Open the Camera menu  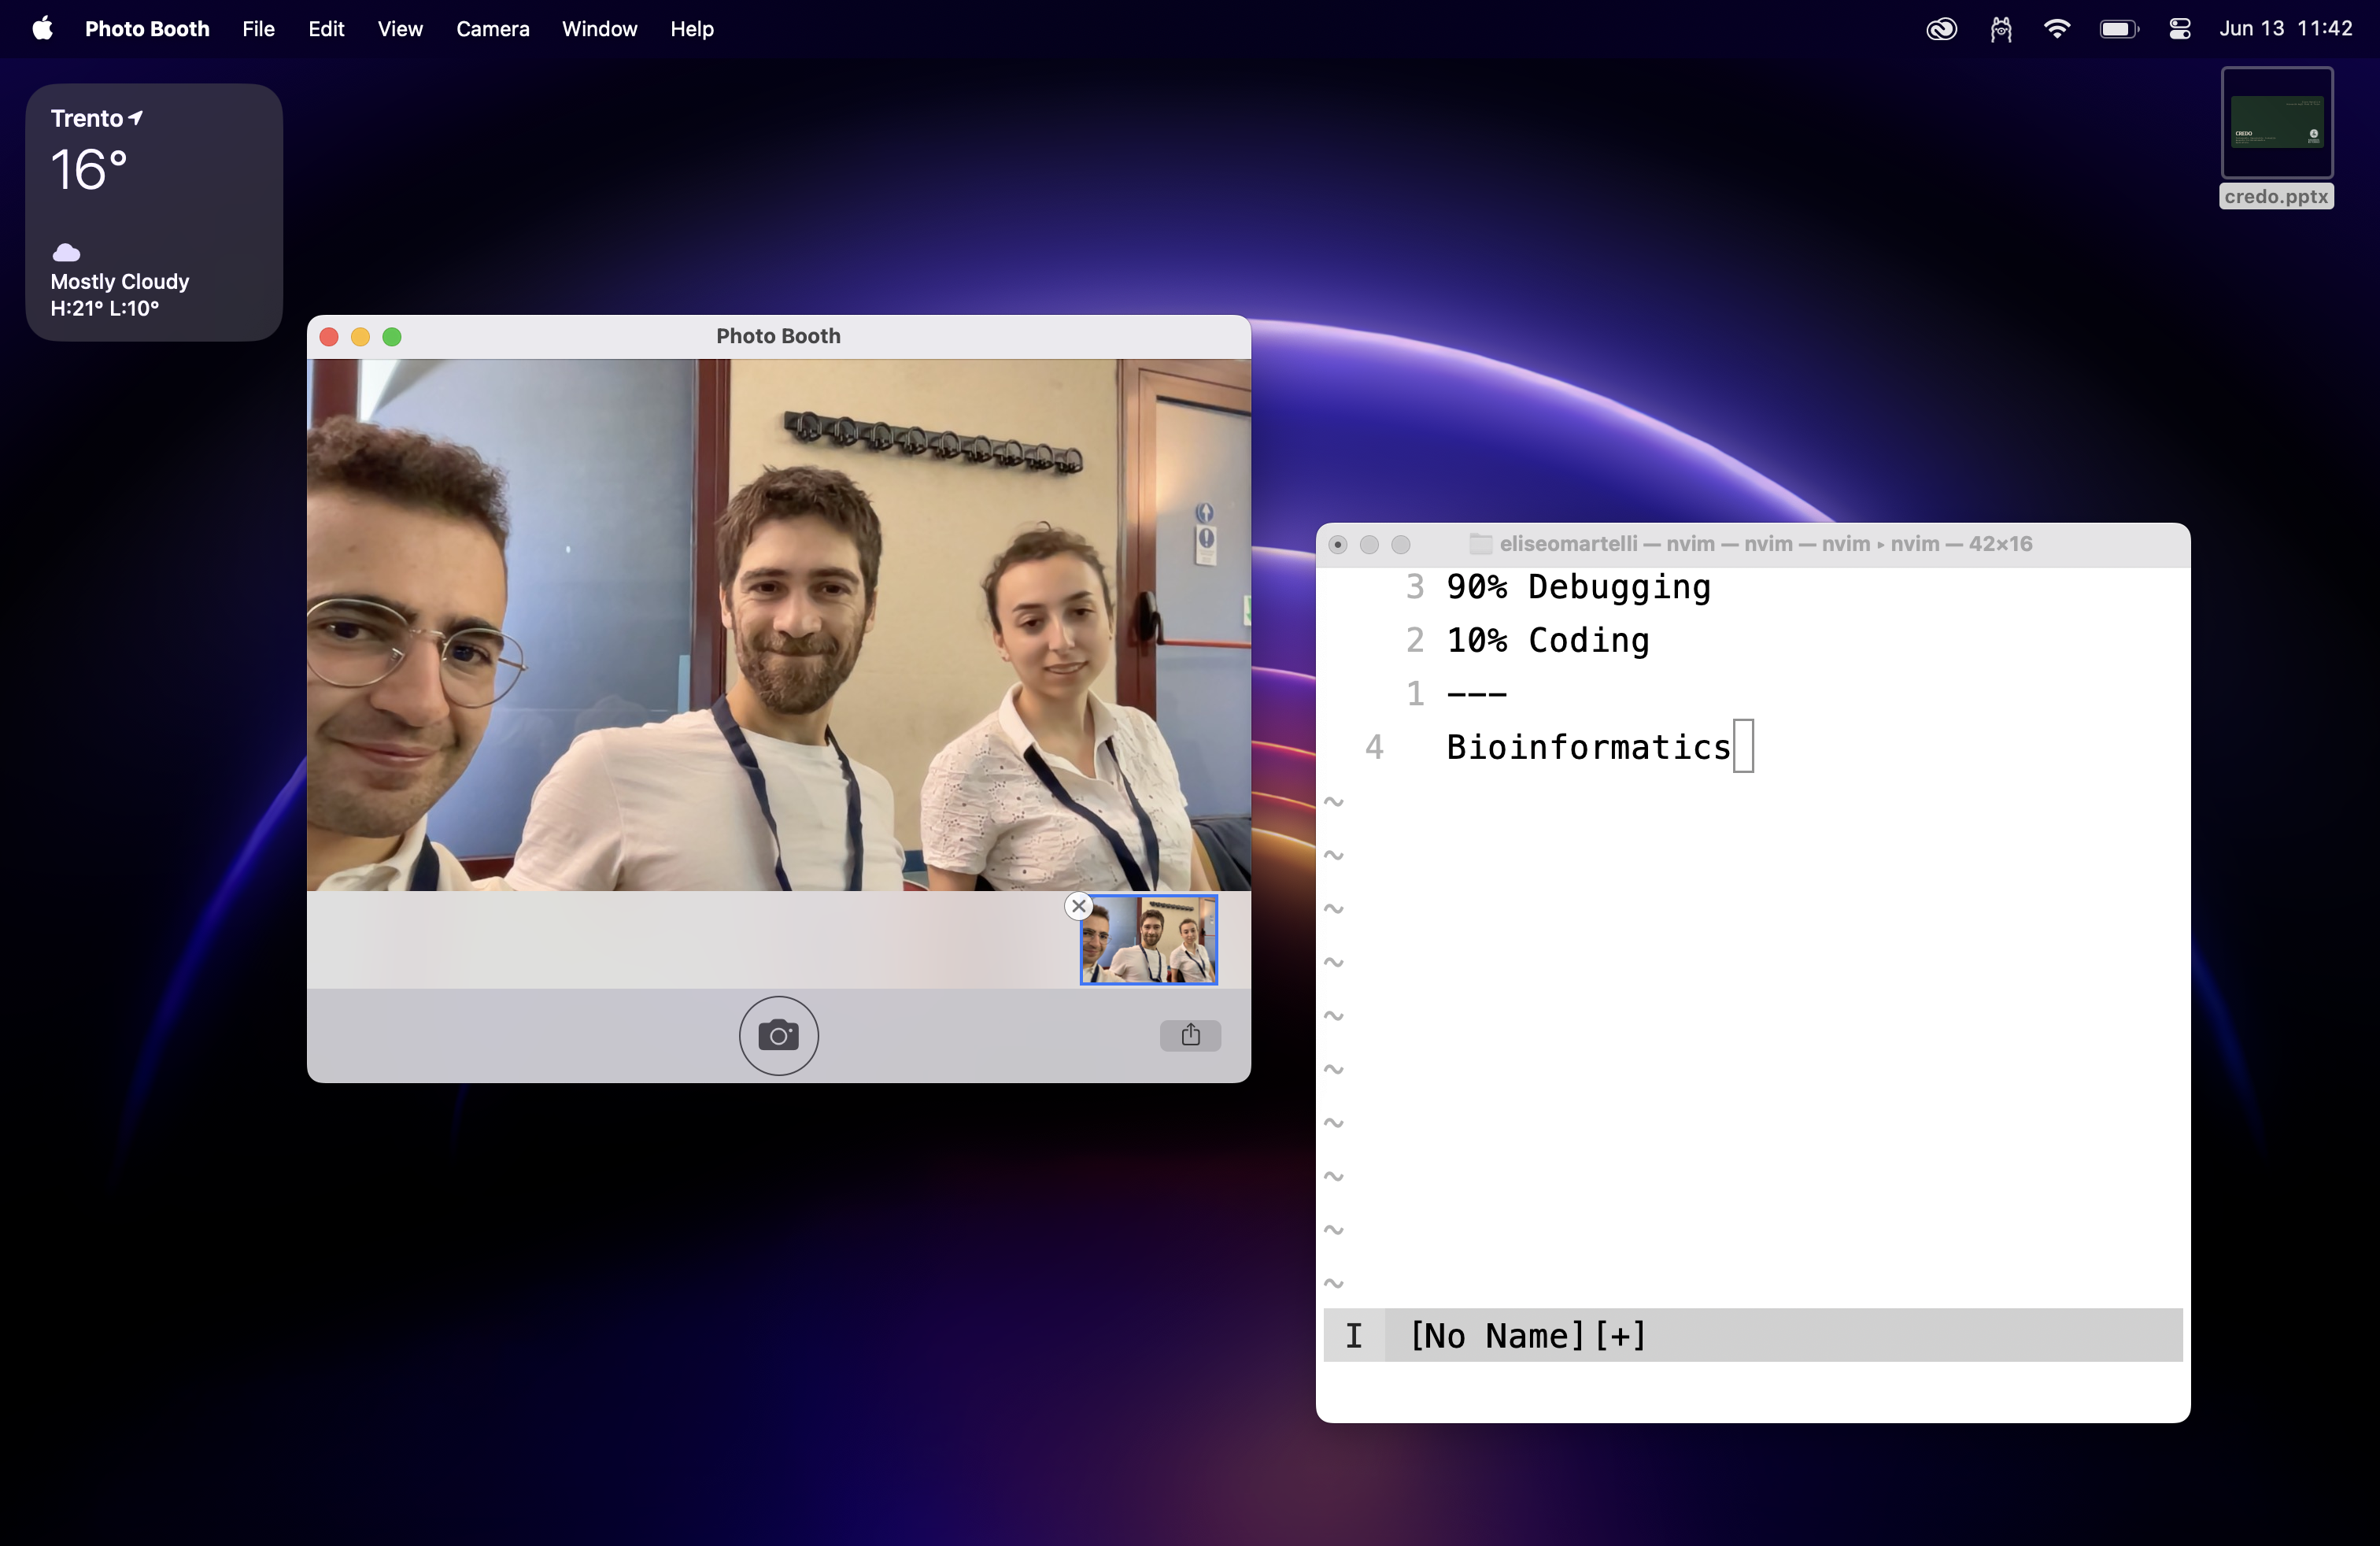click(x=492, y=28)
